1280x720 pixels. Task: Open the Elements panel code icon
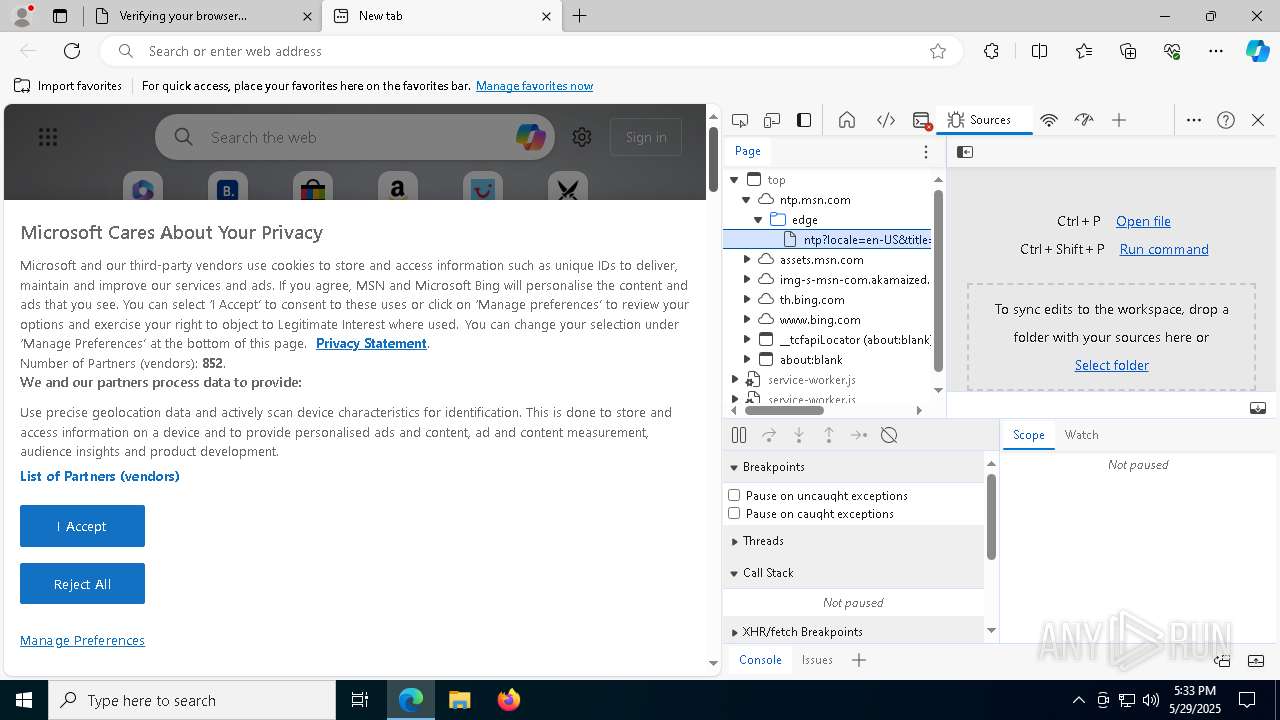886,120
